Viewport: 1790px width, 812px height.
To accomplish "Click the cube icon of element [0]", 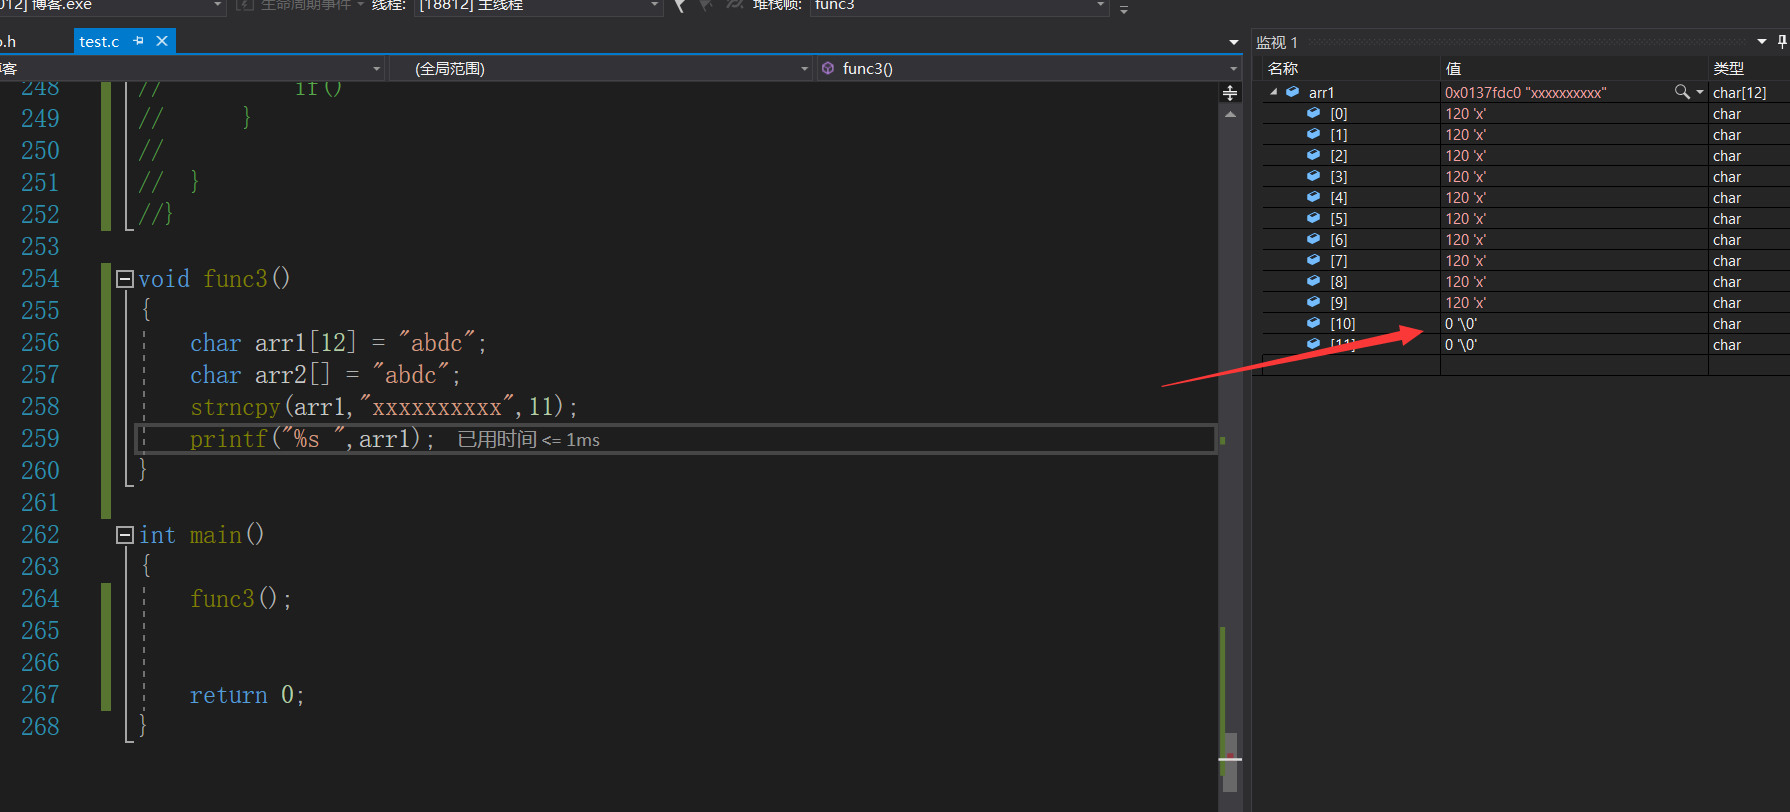I will [1313, 113].
